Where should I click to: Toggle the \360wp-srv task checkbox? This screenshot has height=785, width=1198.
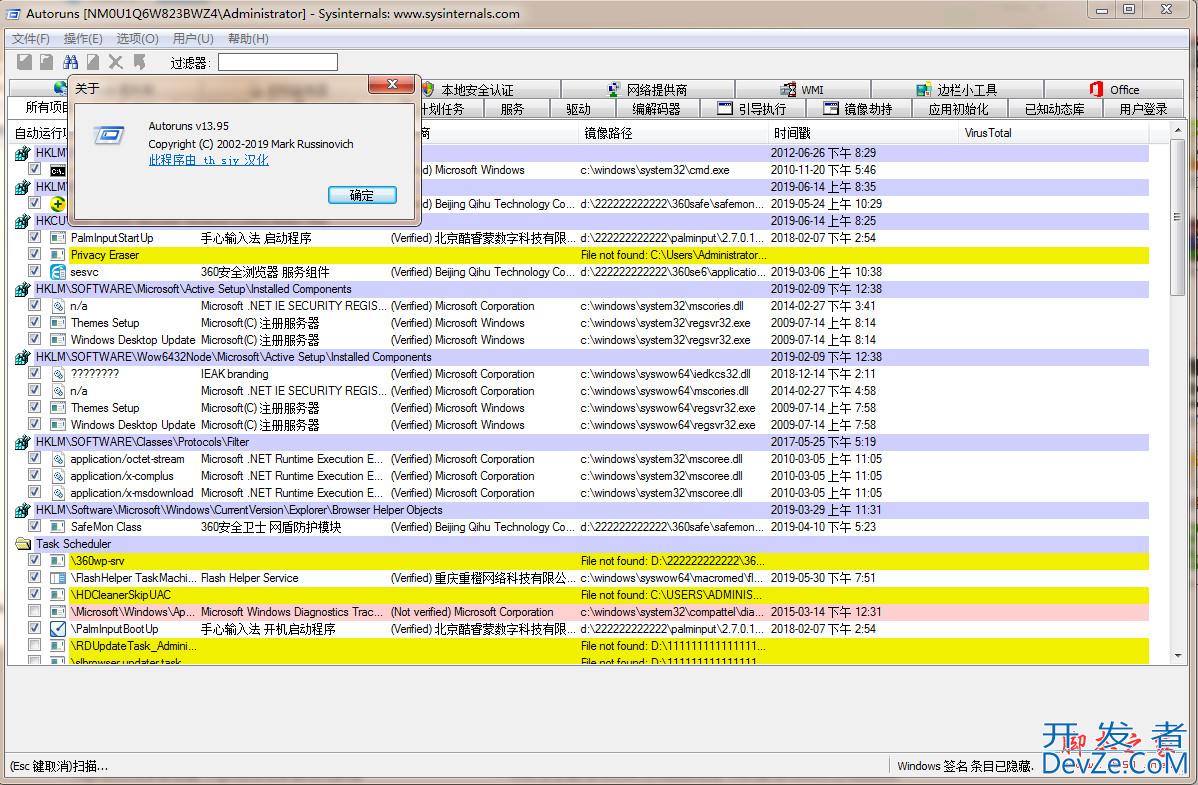click(34, 560)
